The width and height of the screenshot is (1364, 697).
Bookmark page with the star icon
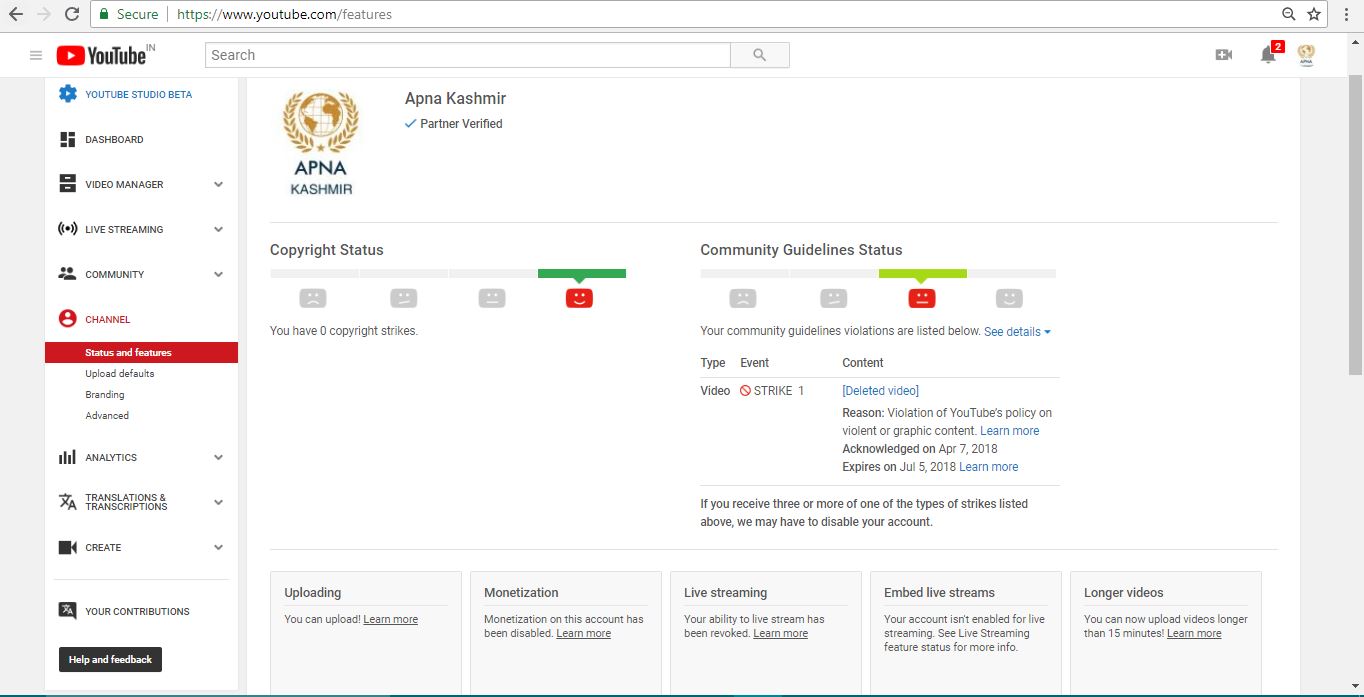click(x=1314, y=14)
